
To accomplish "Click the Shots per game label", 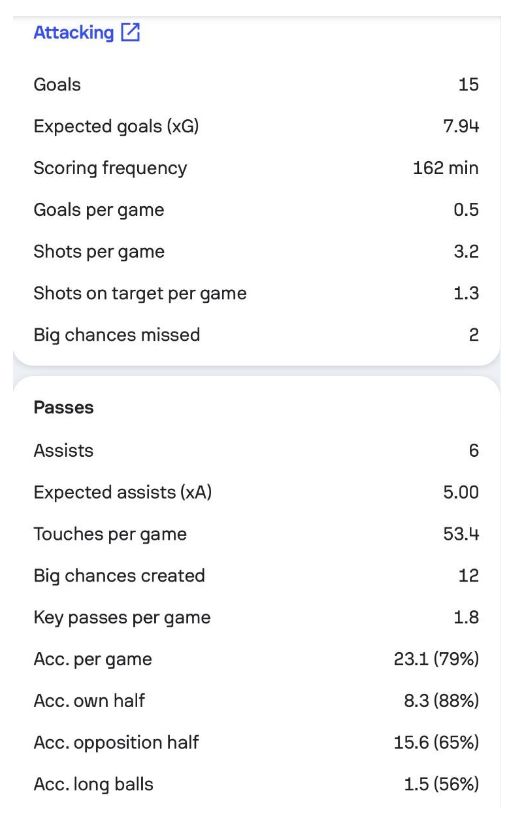I will 99,252.
